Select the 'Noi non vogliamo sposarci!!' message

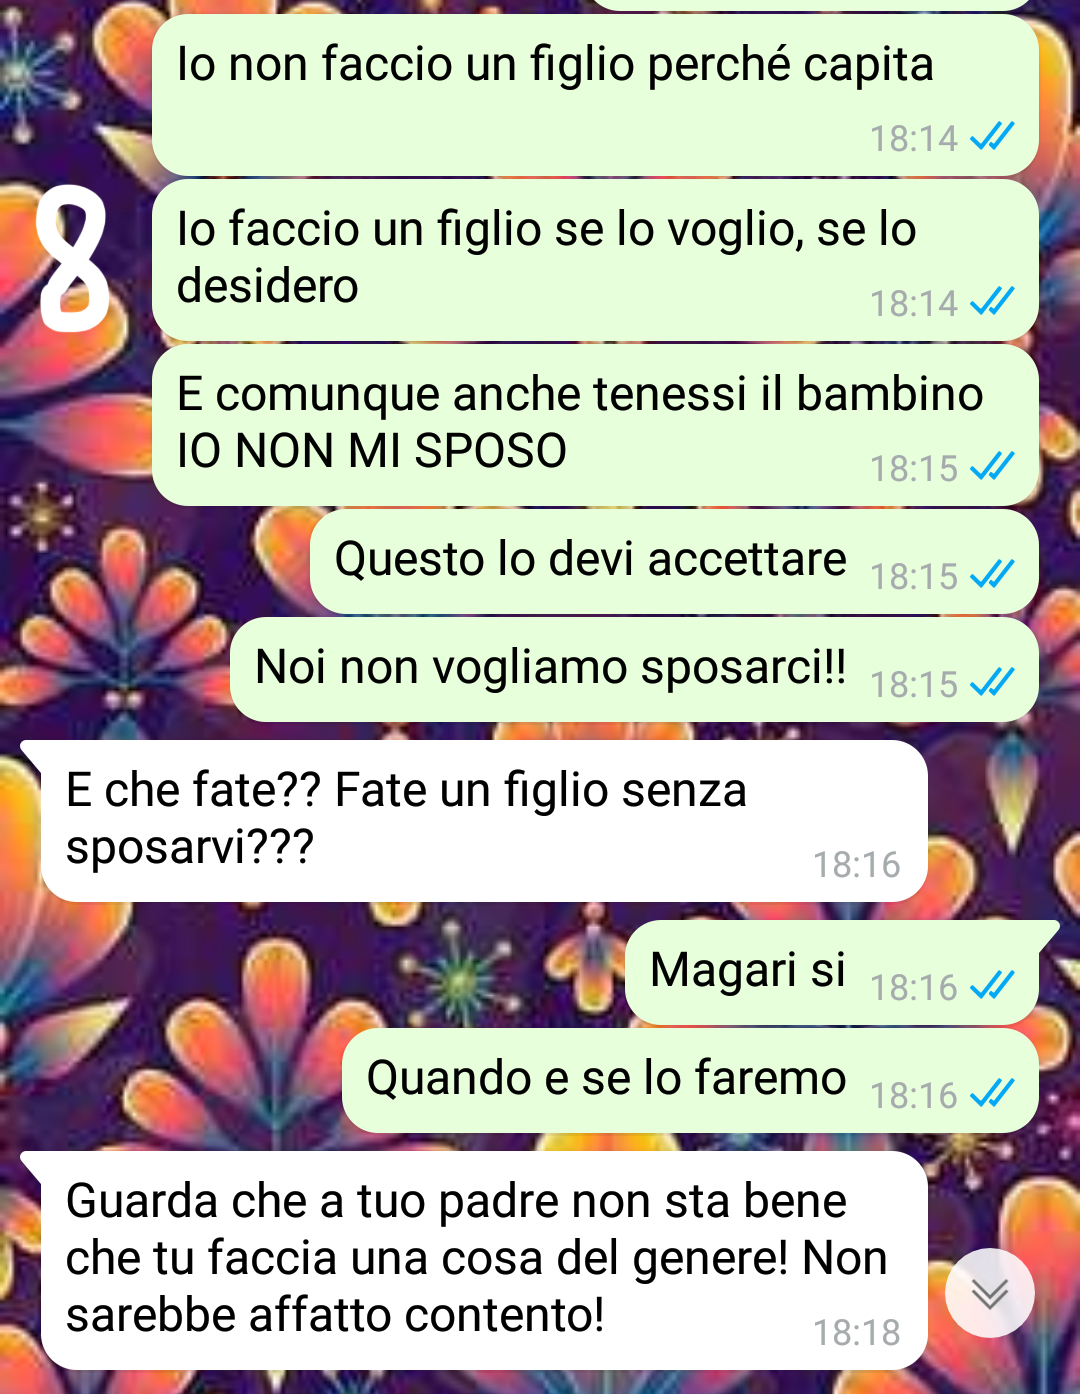tap(634, 670)
